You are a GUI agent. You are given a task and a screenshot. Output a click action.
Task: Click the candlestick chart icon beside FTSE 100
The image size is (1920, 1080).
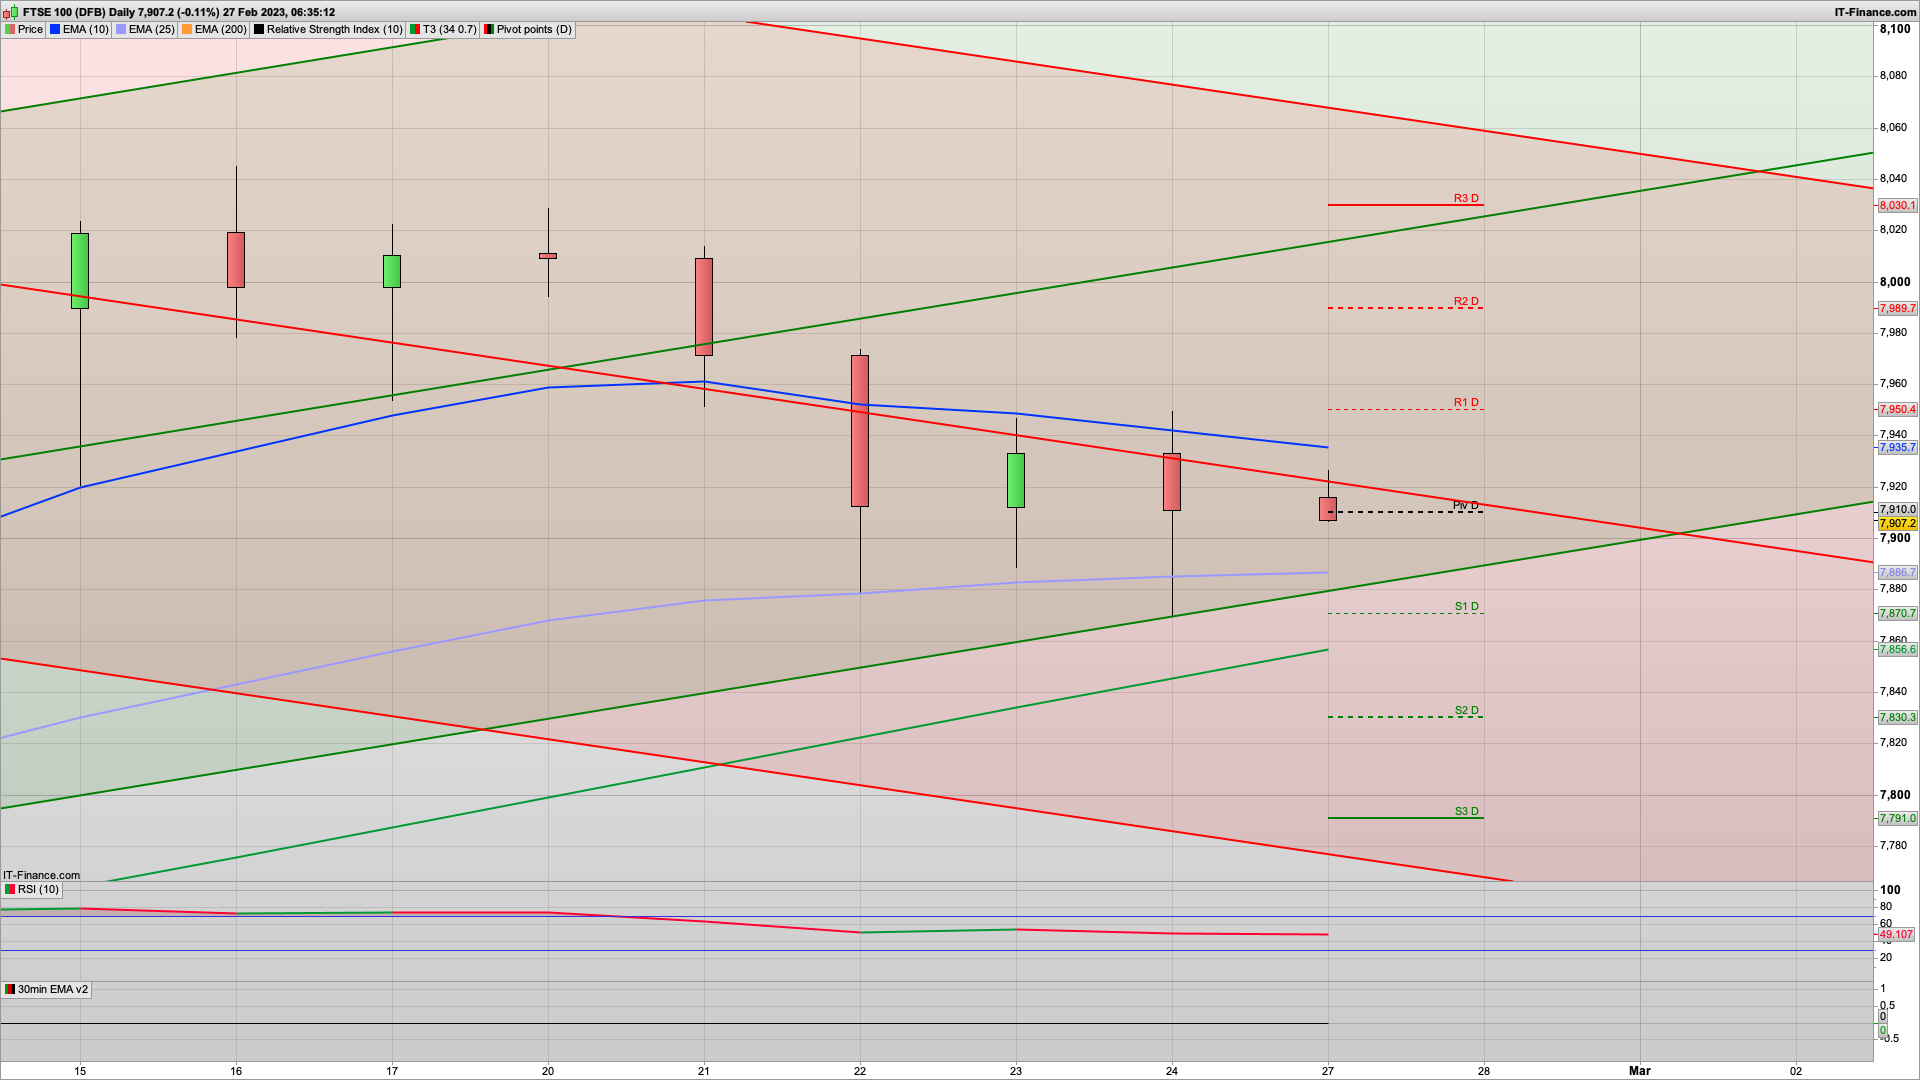pos(12,12)
